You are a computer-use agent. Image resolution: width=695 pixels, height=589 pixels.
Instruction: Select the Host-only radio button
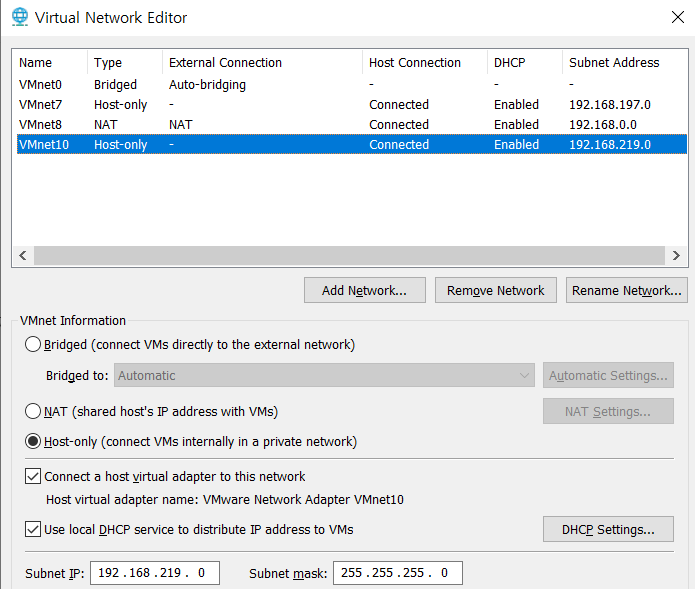(x=33, y=441)
